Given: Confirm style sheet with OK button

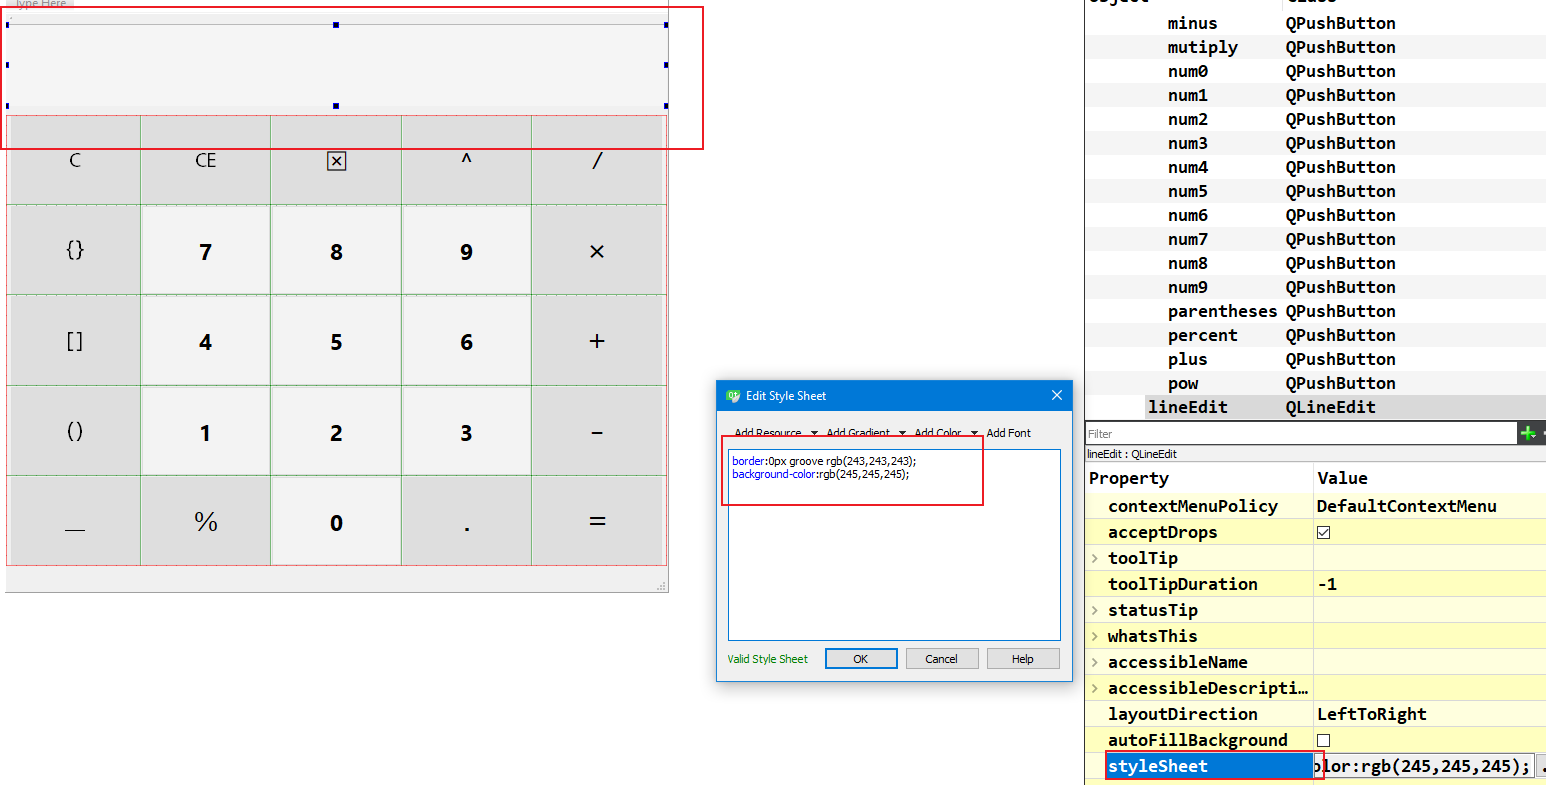Looking at the screenshot, I should click(x=860, y=659).
